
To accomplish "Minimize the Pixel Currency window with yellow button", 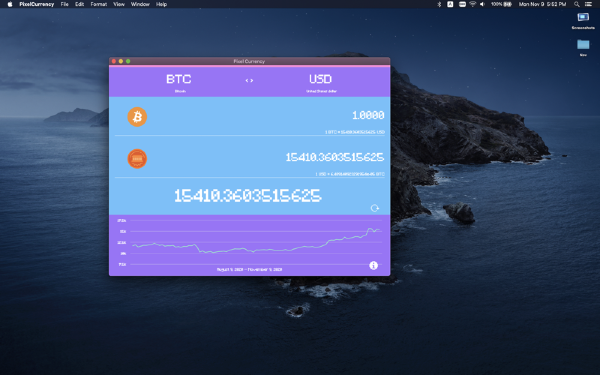I will [121, 61].
